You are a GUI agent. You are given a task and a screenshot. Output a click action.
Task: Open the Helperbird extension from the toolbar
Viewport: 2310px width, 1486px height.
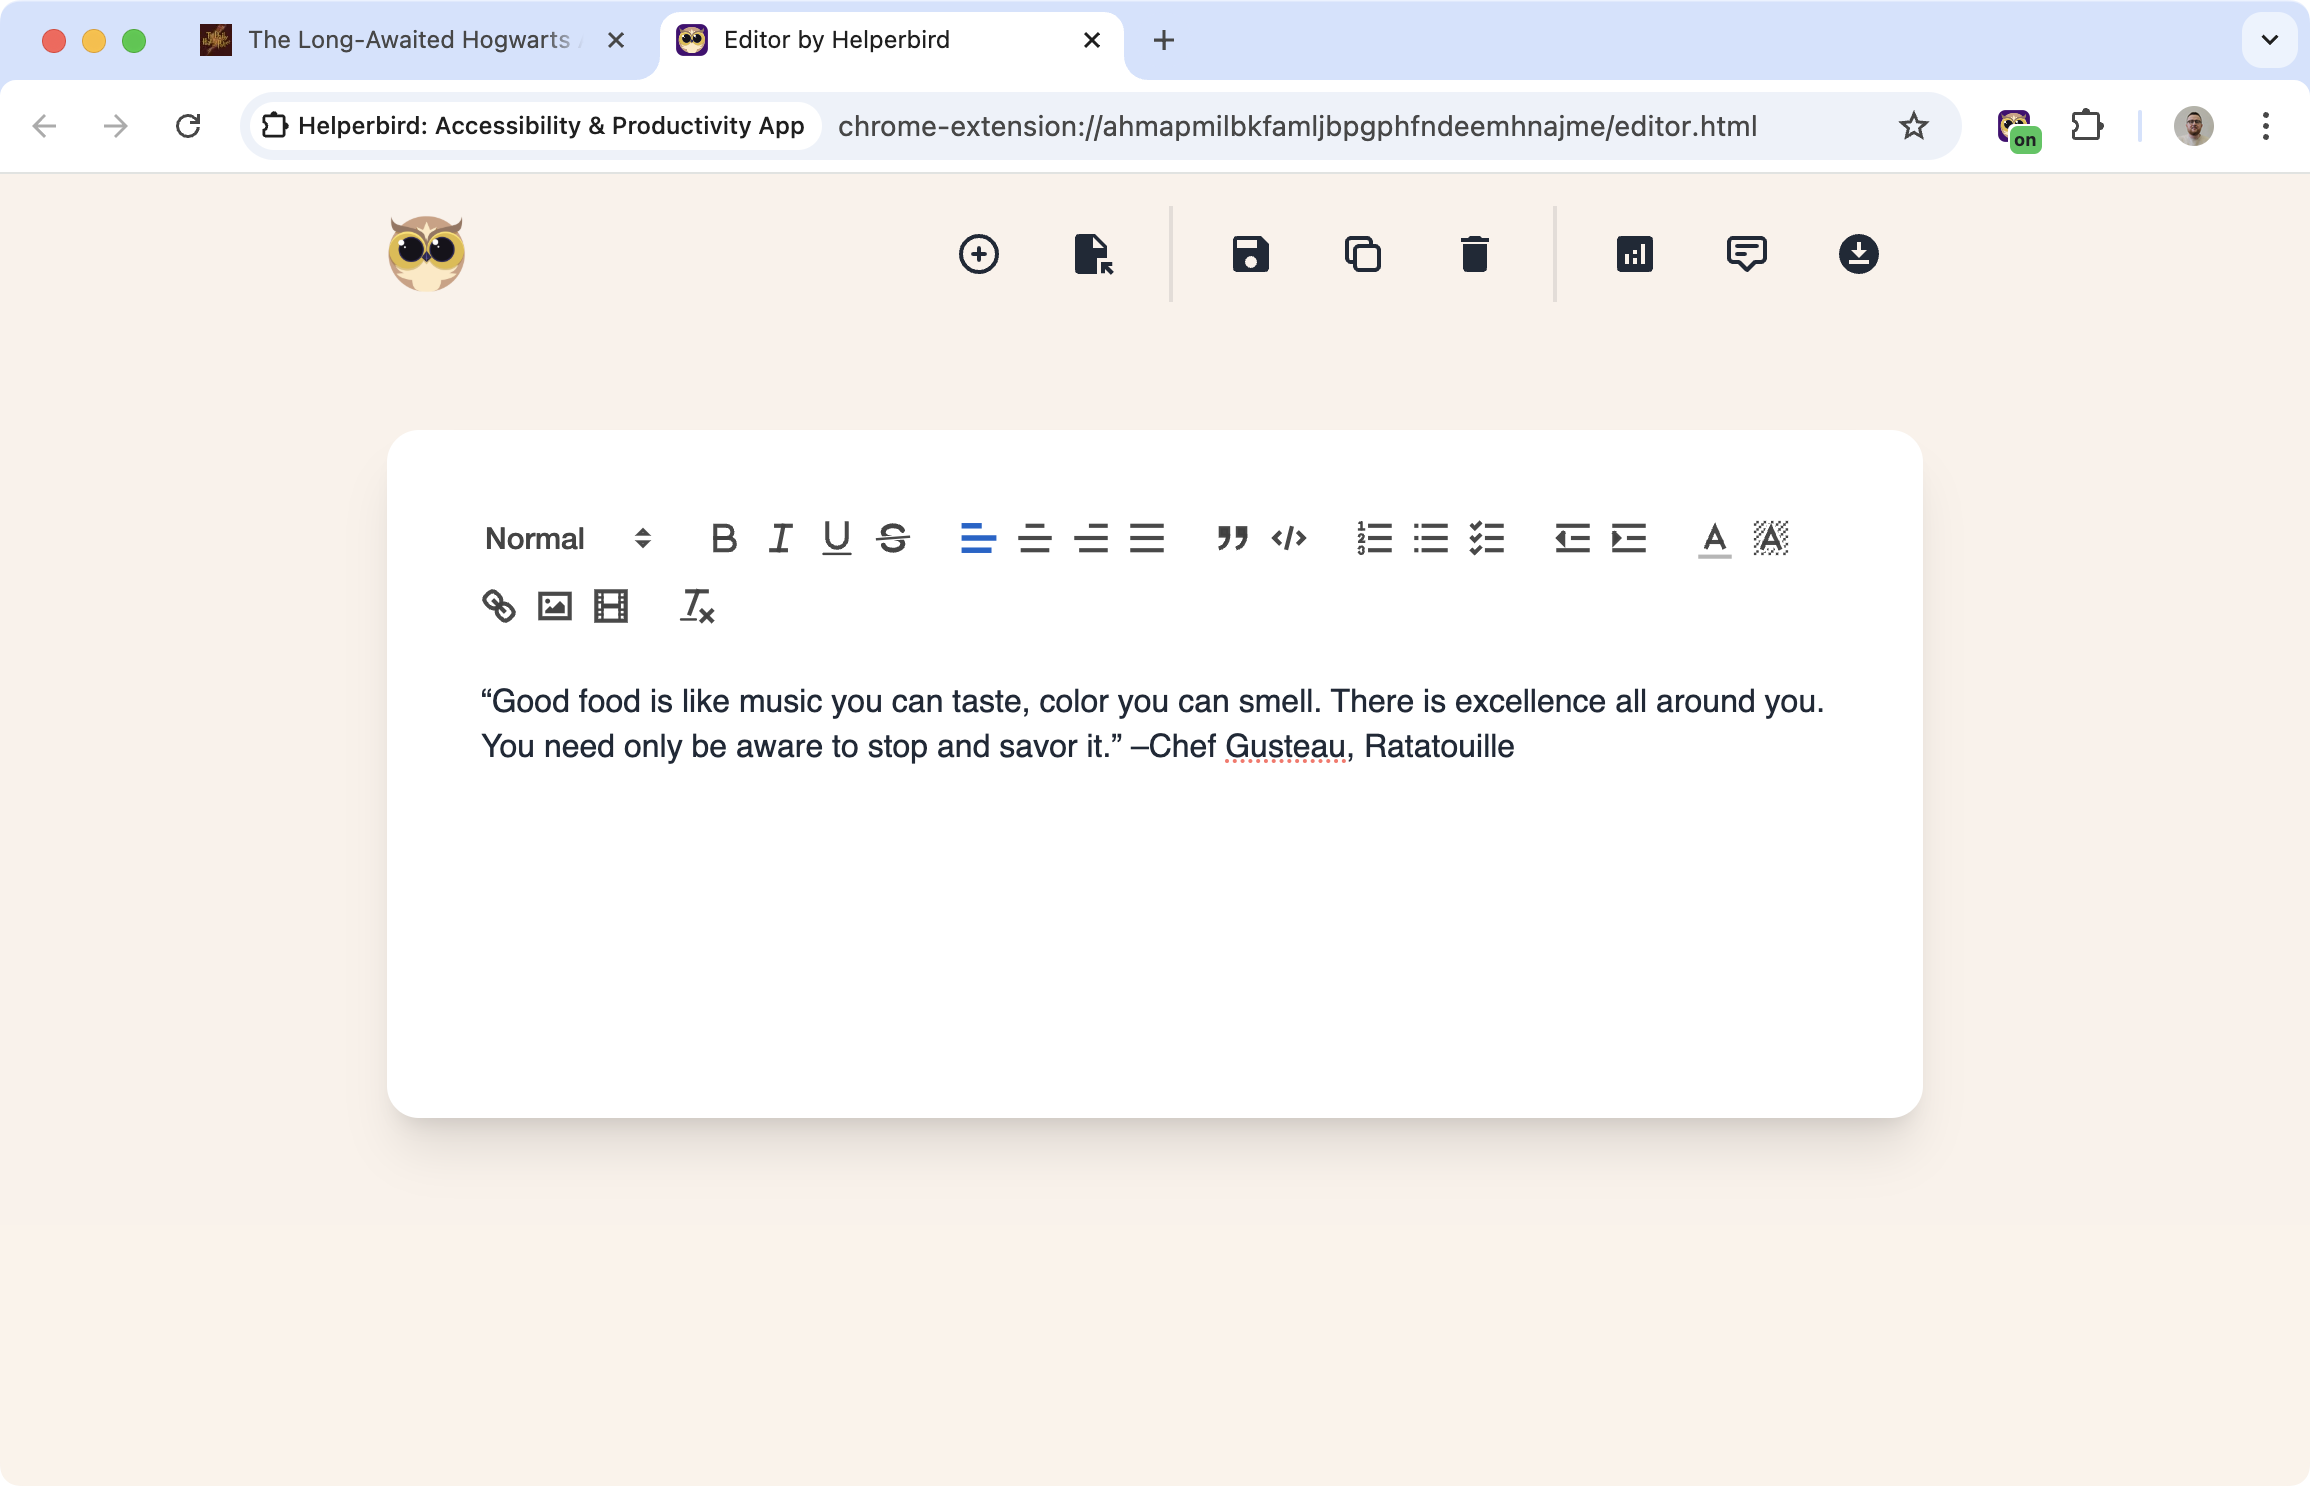2015,126
